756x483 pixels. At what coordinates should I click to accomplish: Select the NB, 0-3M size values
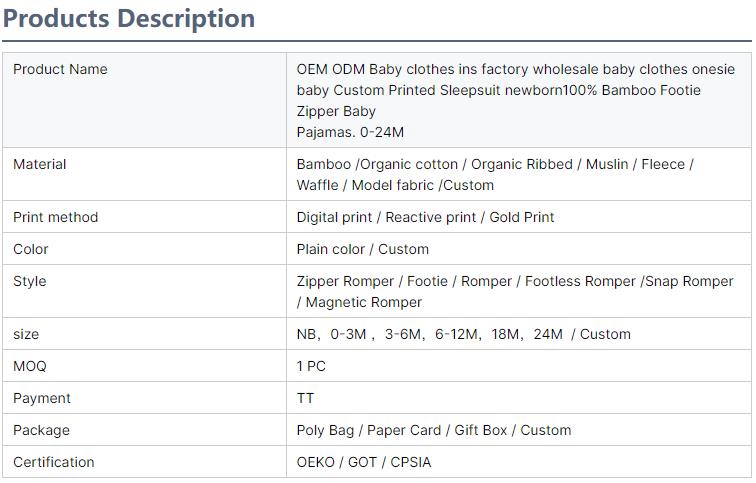(x=463, y=334)
